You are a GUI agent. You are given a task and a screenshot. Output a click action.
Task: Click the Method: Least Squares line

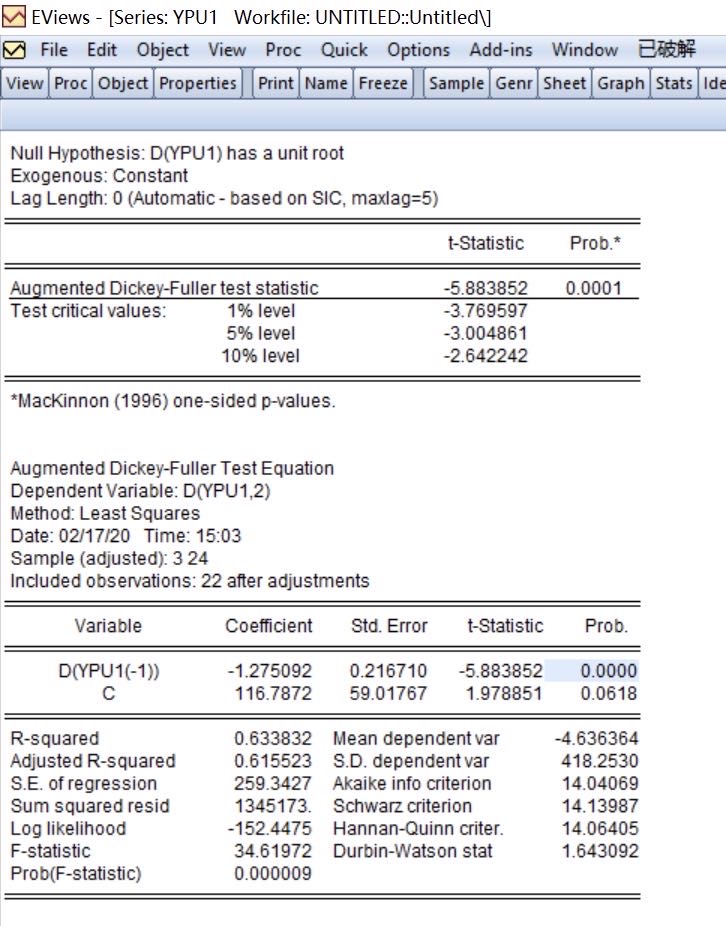coord(105,513)
